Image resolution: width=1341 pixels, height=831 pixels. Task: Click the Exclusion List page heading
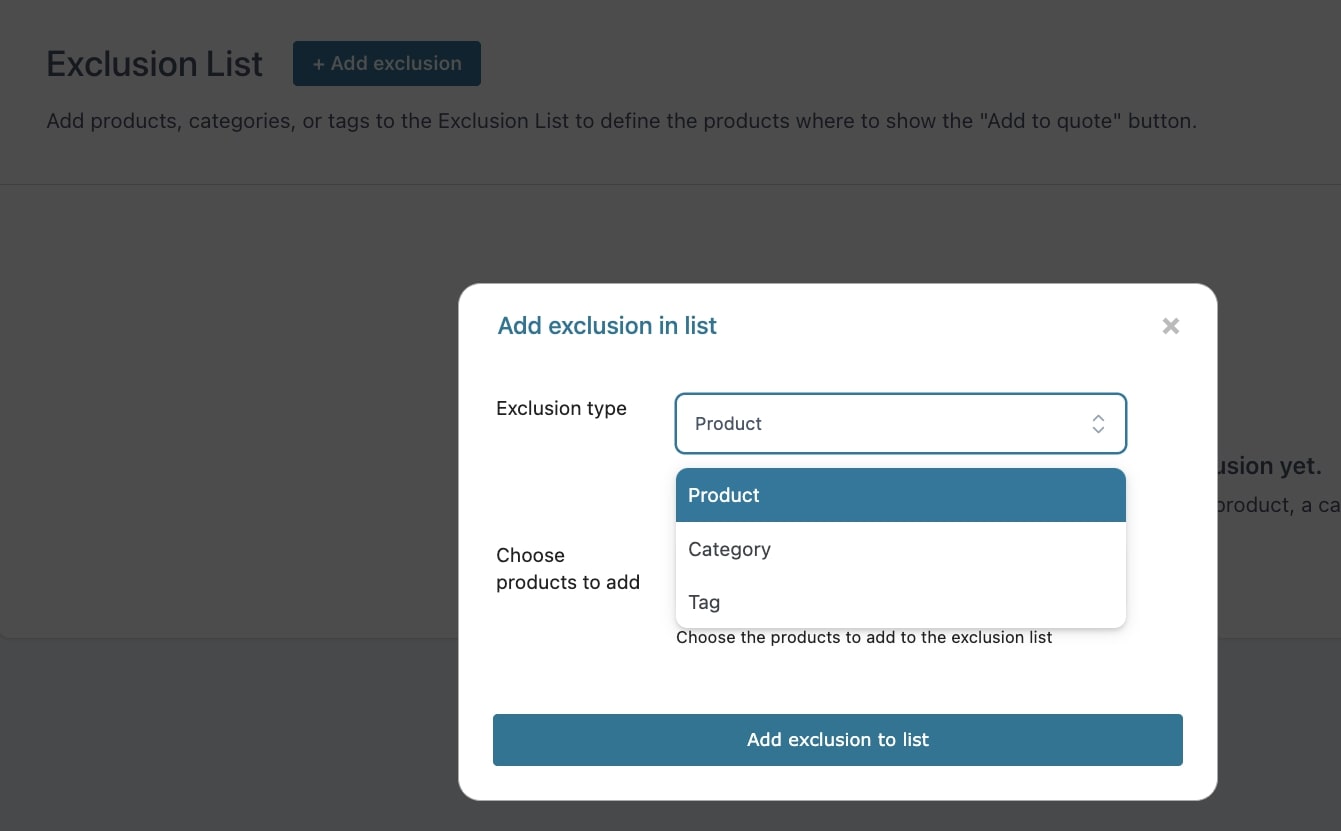(x=154, y=64)
